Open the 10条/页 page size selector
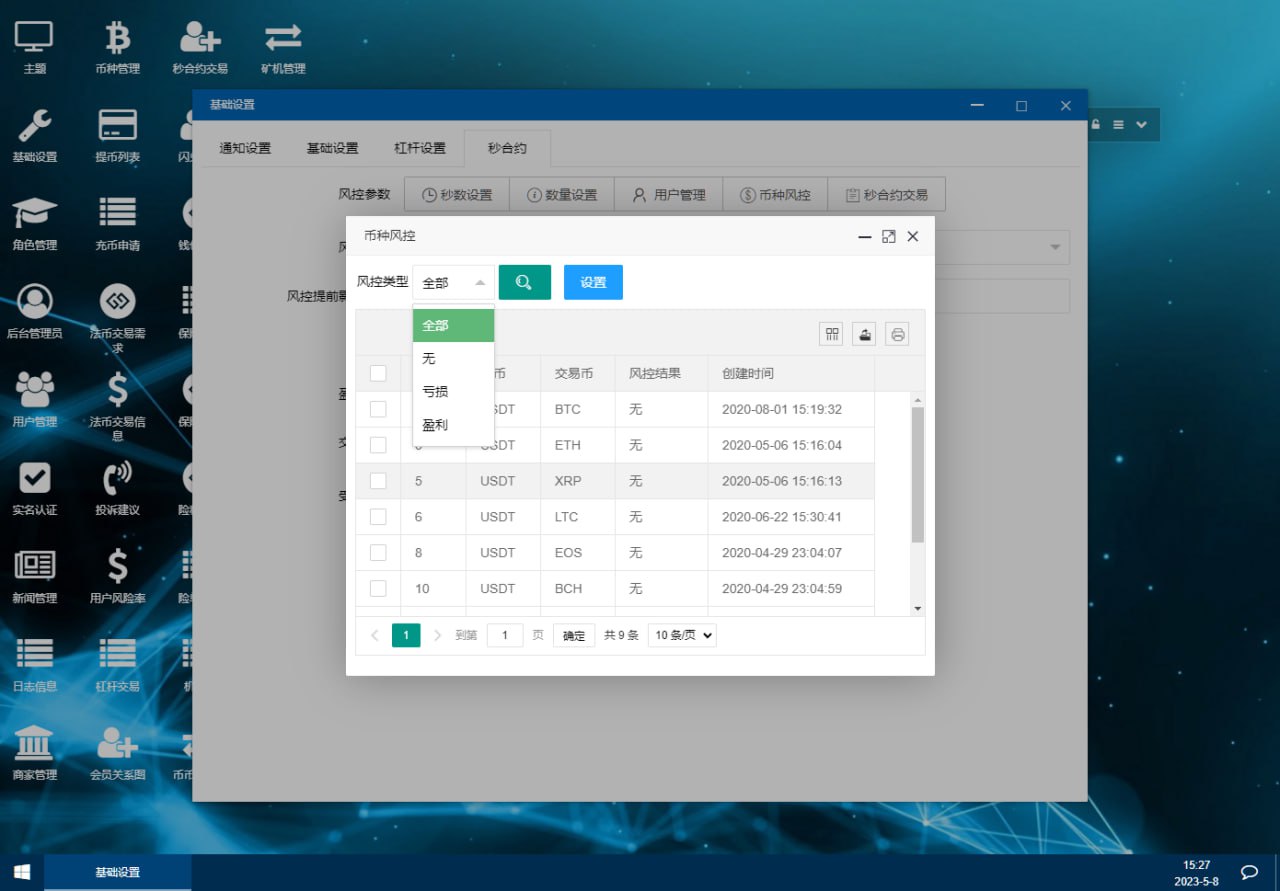This screenshot has height=891, width=1280. click(x=682, y=635)
